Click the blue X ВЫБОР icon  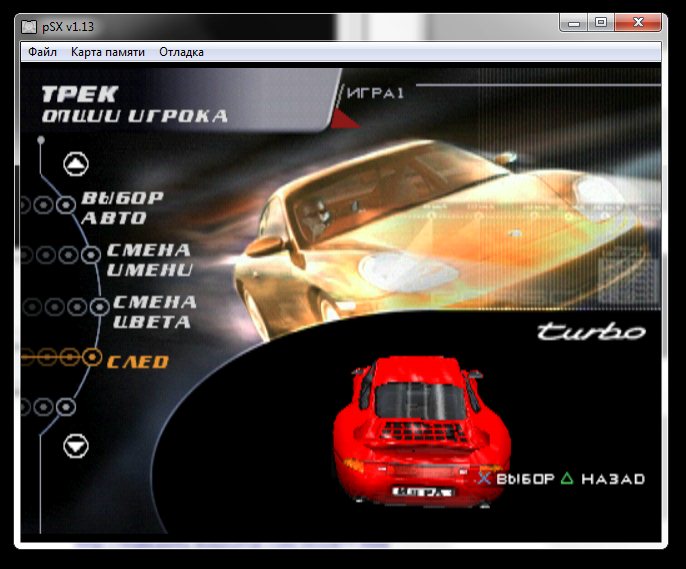pyautogui.click(x=484, y=479)
